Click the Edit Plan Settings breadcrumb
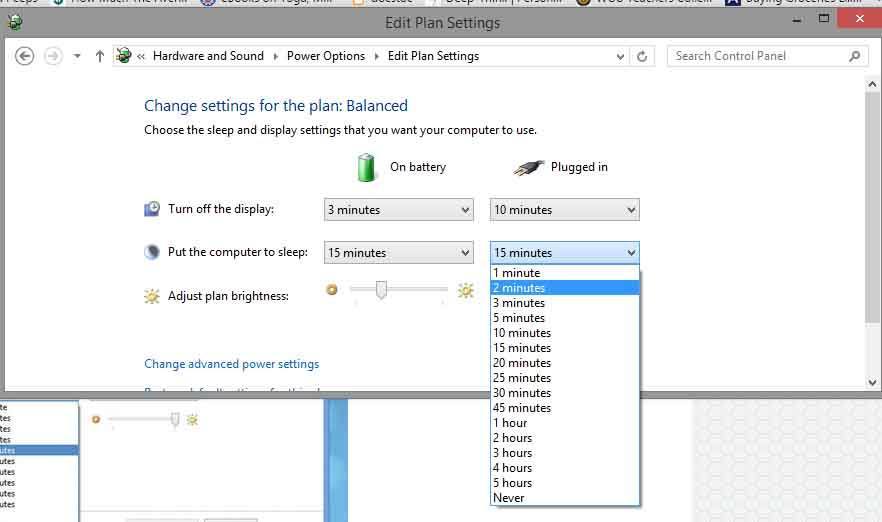 (433, 56)
